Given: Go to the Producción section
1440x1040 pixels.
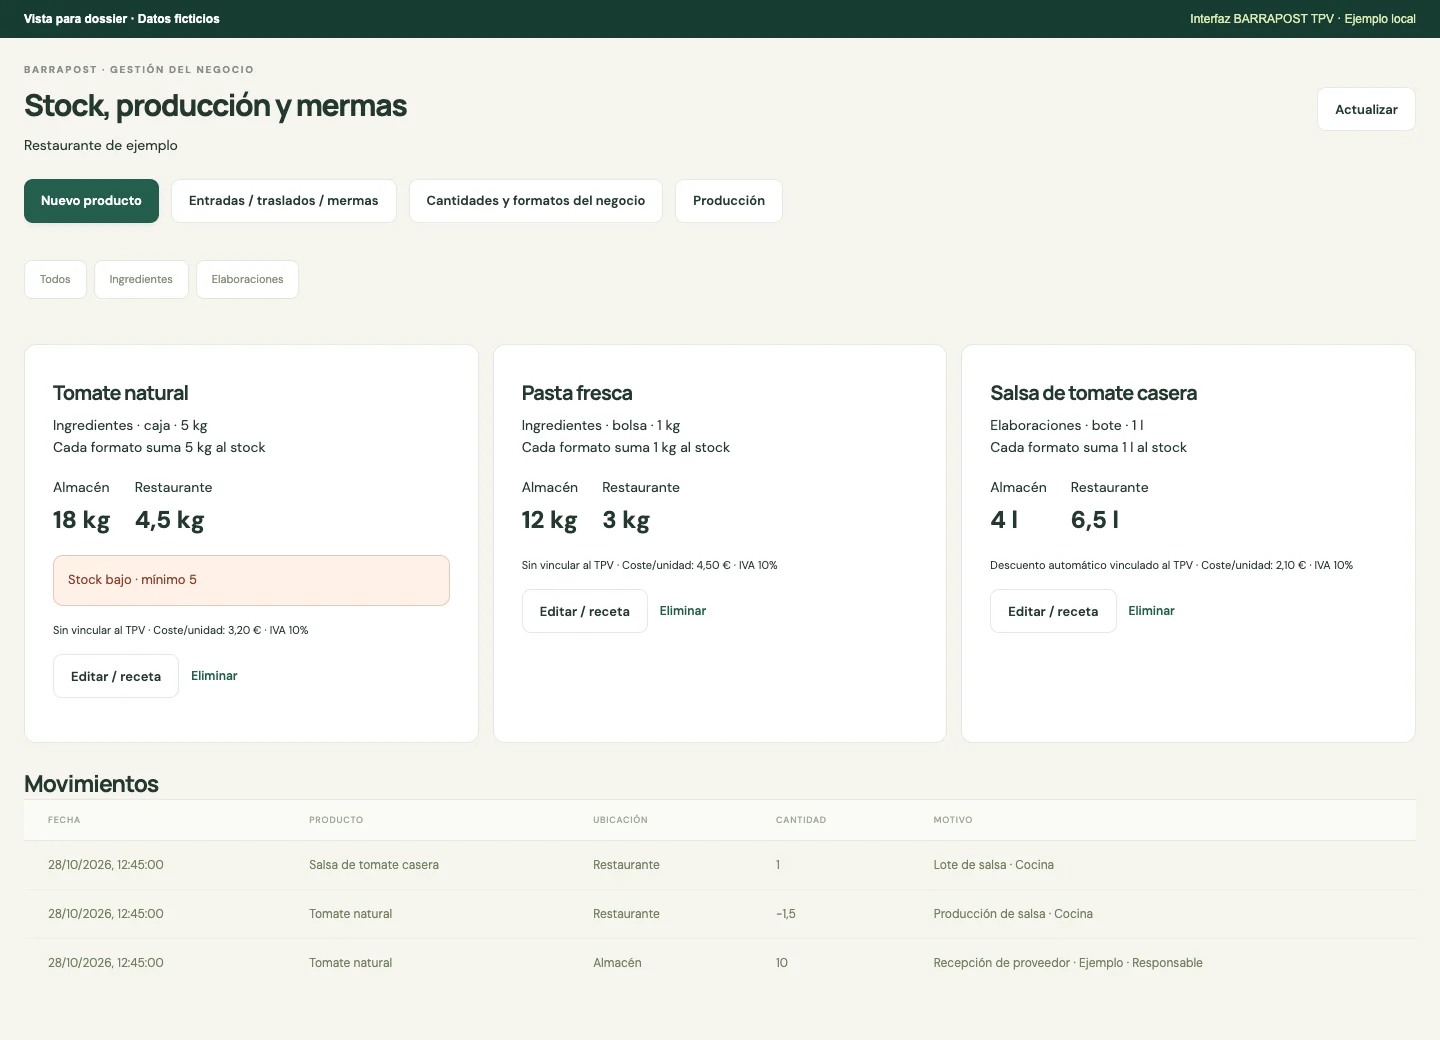Looking at the screenshot, I should 729,201.
